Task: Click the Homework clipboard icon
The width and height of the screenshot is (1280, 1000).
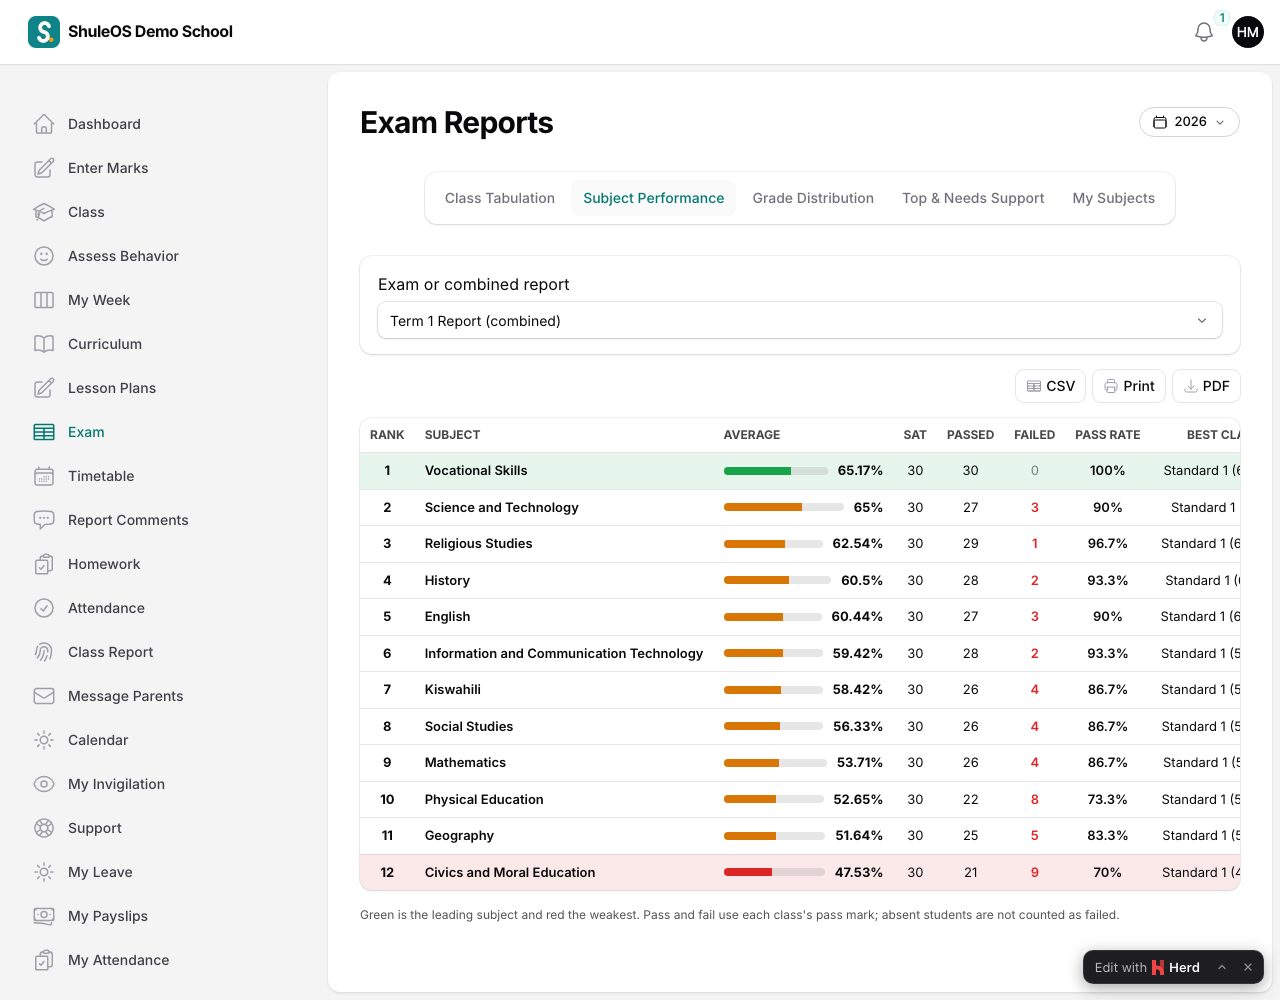Action: (x=44, y=564)
